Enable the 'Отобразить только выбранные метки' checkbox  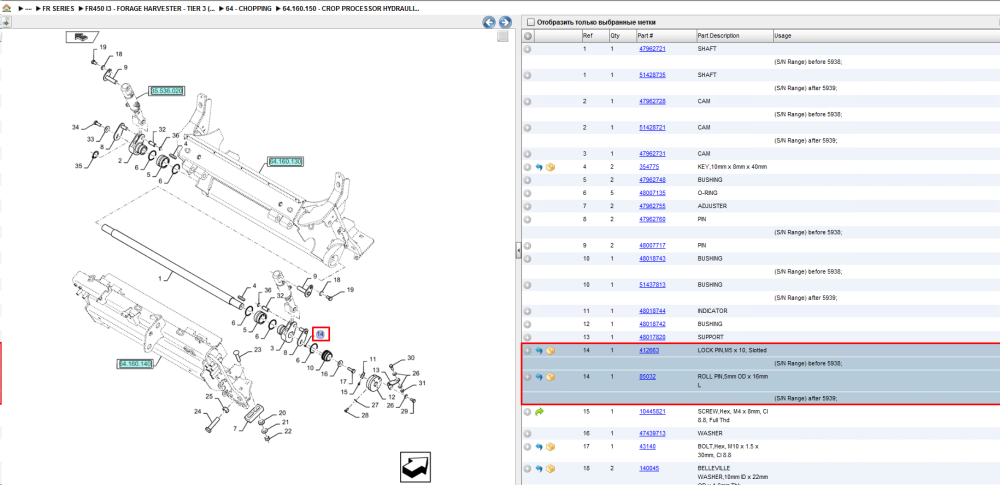coord(531,22)
